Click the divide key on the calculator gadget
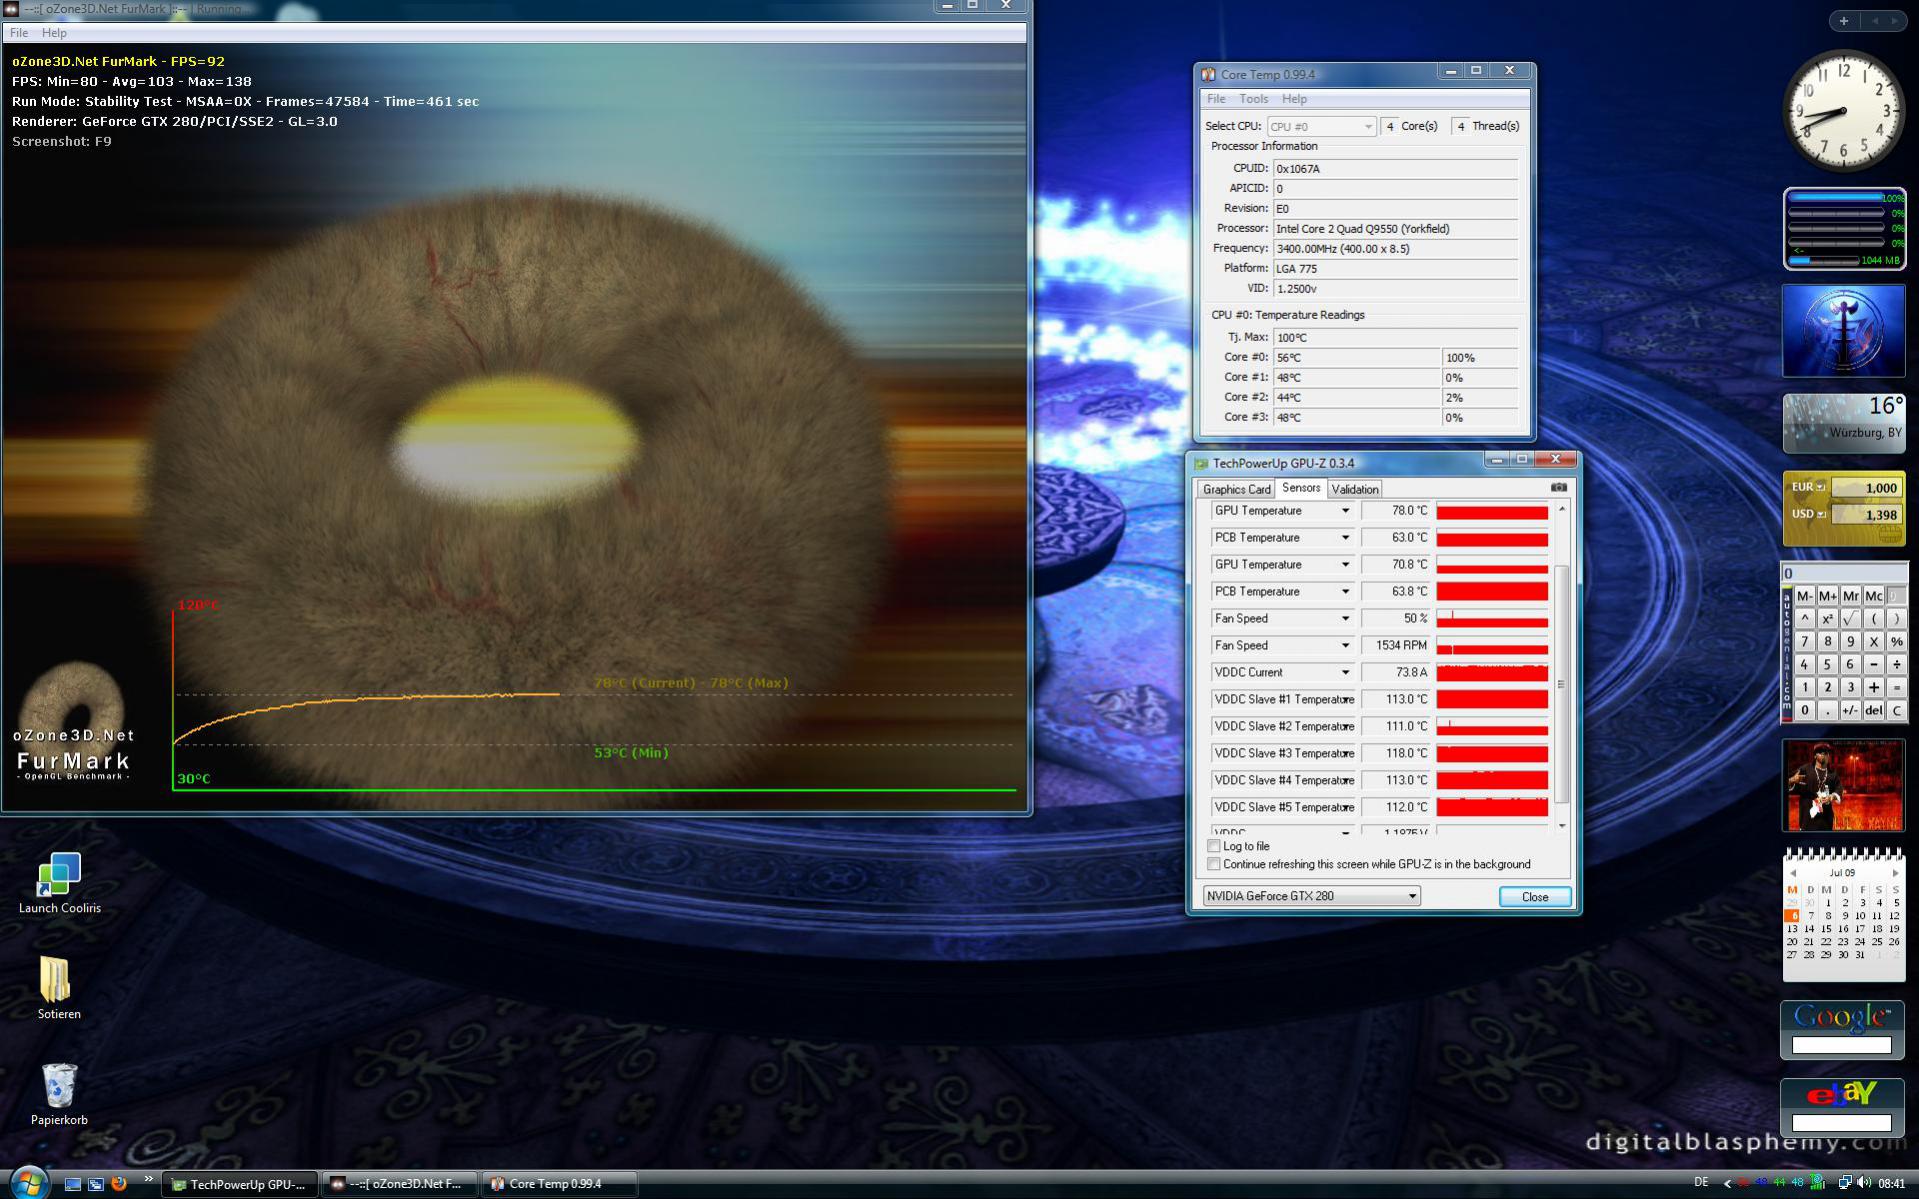 click(1896, 665)
